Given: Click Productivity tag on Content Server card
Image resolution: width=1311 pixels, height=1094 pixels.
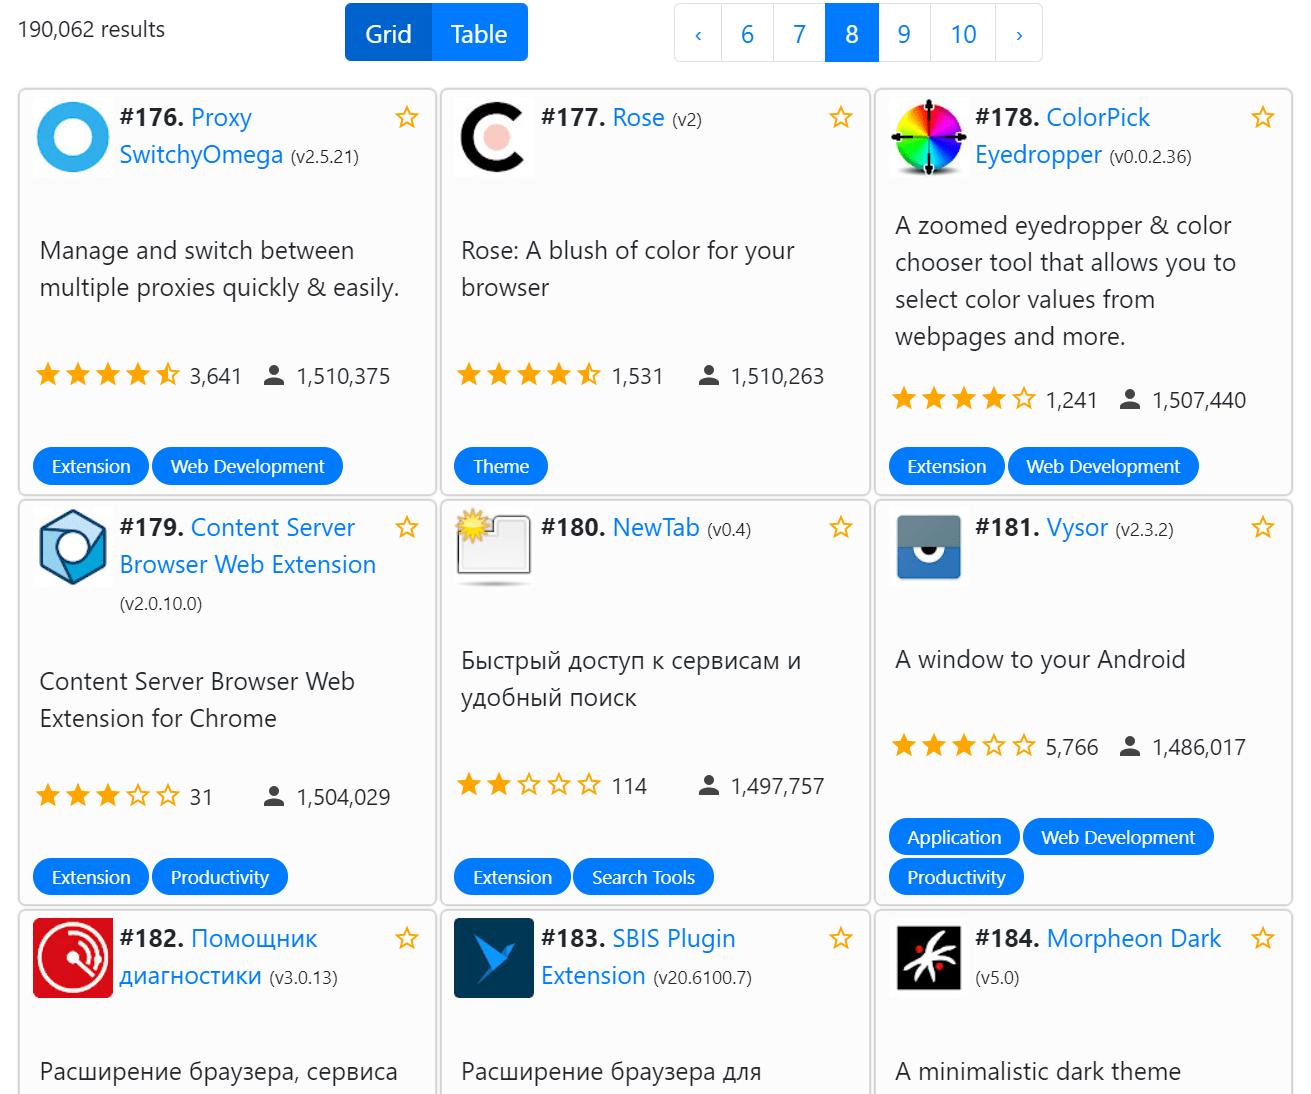Looking at the screenshot, I should click(x=220, y=877).
